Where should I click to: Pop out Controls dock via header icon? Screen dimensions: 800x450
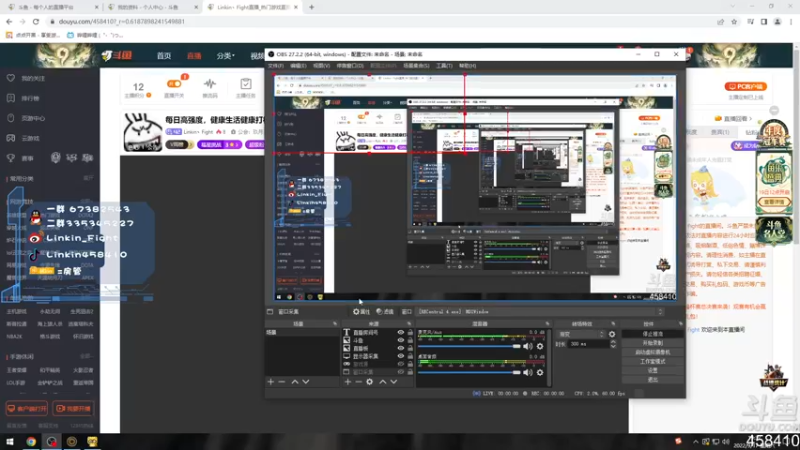click(681, 324)
